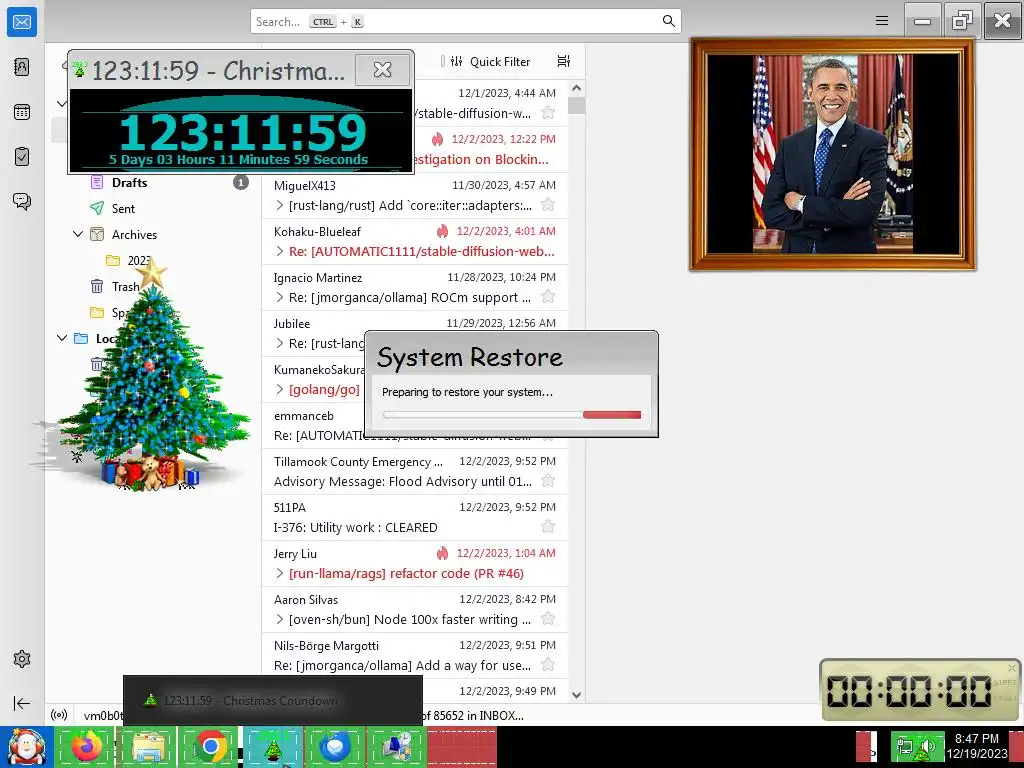Expand the KumanekoSakura golang thread

280,390
